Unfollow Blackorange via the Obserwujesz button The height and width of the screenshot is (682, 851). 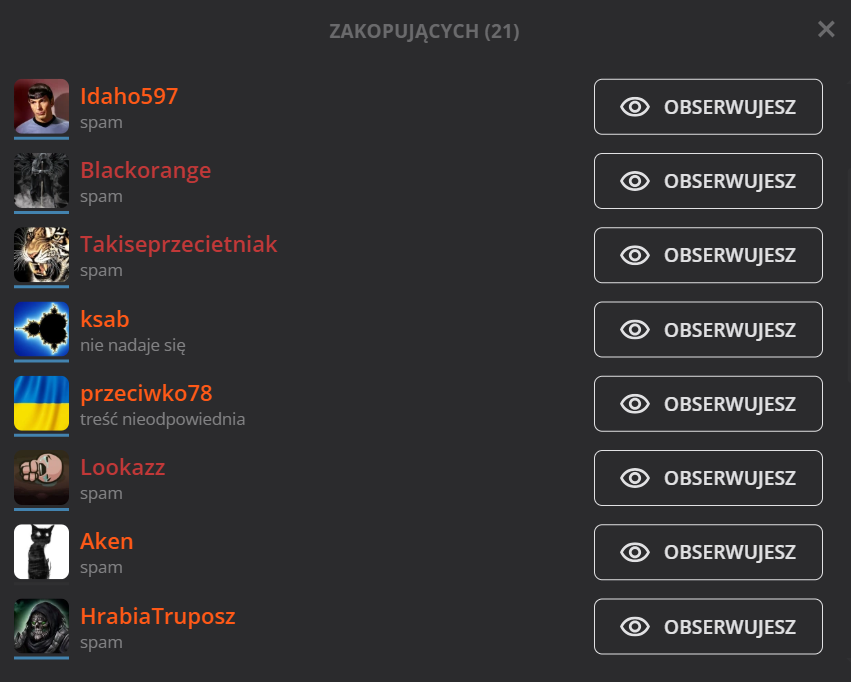[x=708, y=181]
